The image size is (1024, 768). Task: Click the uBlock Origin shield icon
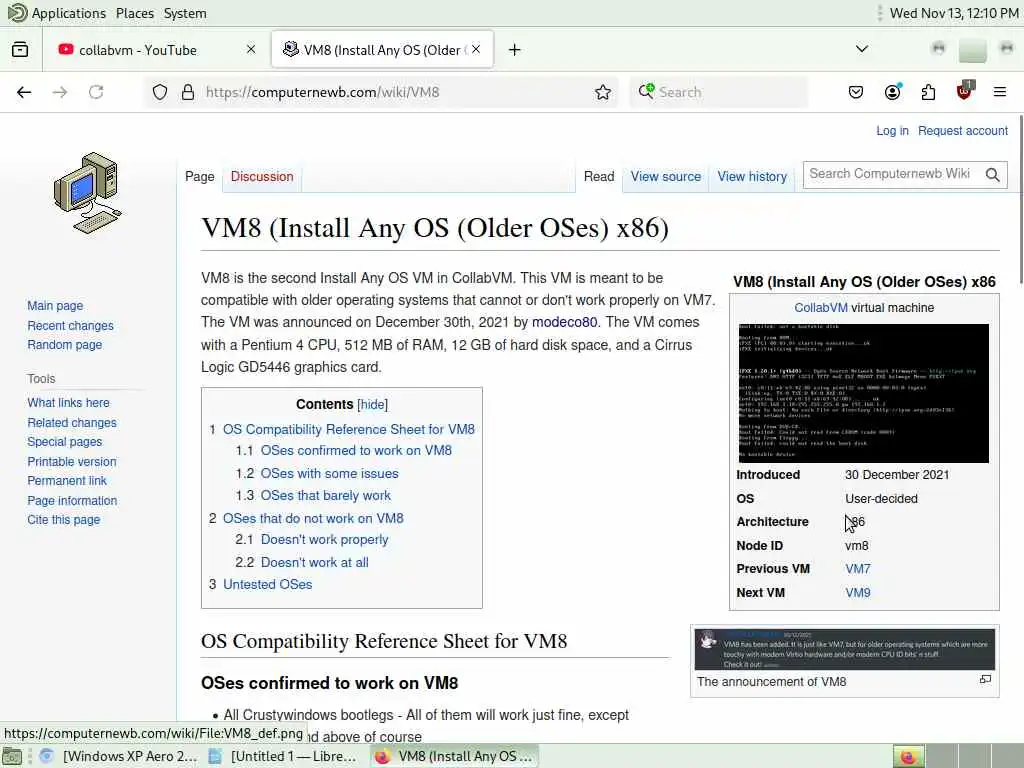pyautogui.click(x=965, y=91)
